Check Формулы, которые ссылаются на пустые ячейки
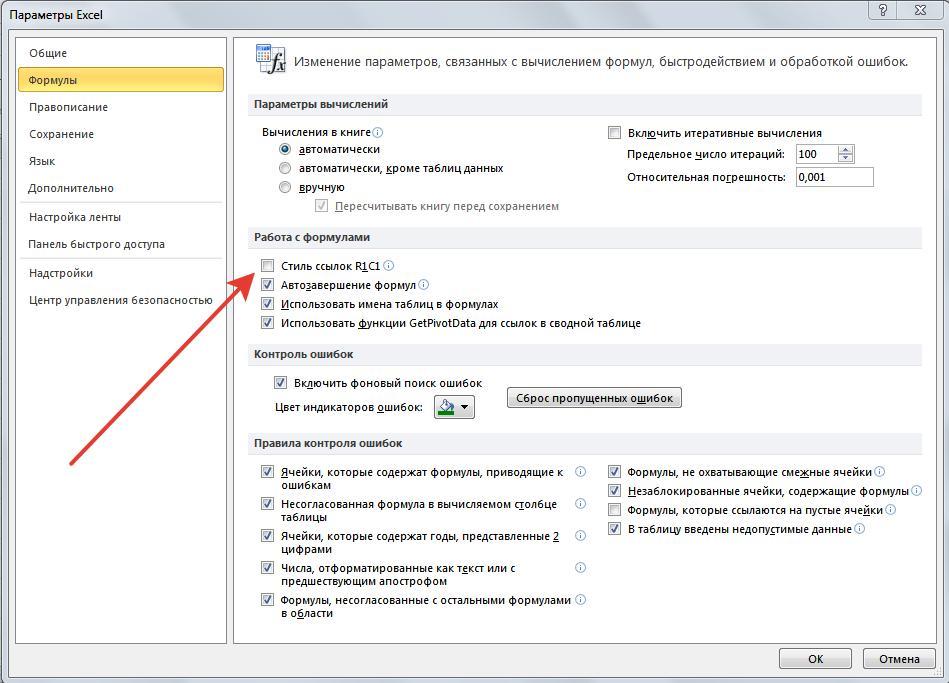Screen dimensions: 949x683 pyautogui.click(x=614, y=510)
